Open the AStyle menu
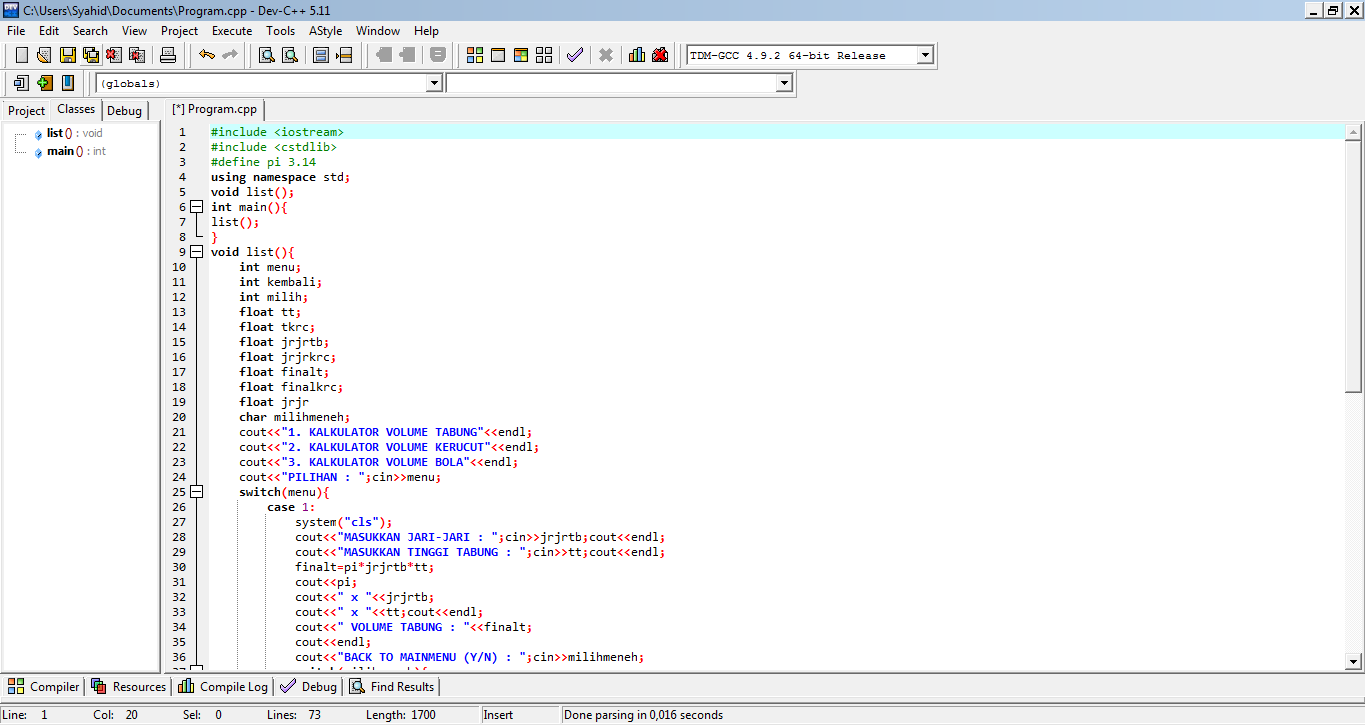 click(x=326, y=31)
